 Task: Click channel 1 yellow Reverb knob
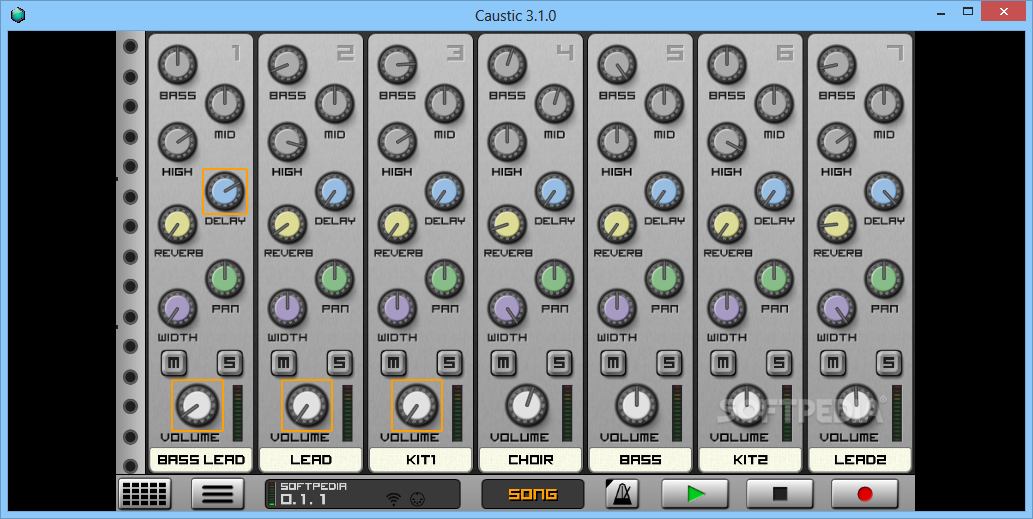pos(178,224)
